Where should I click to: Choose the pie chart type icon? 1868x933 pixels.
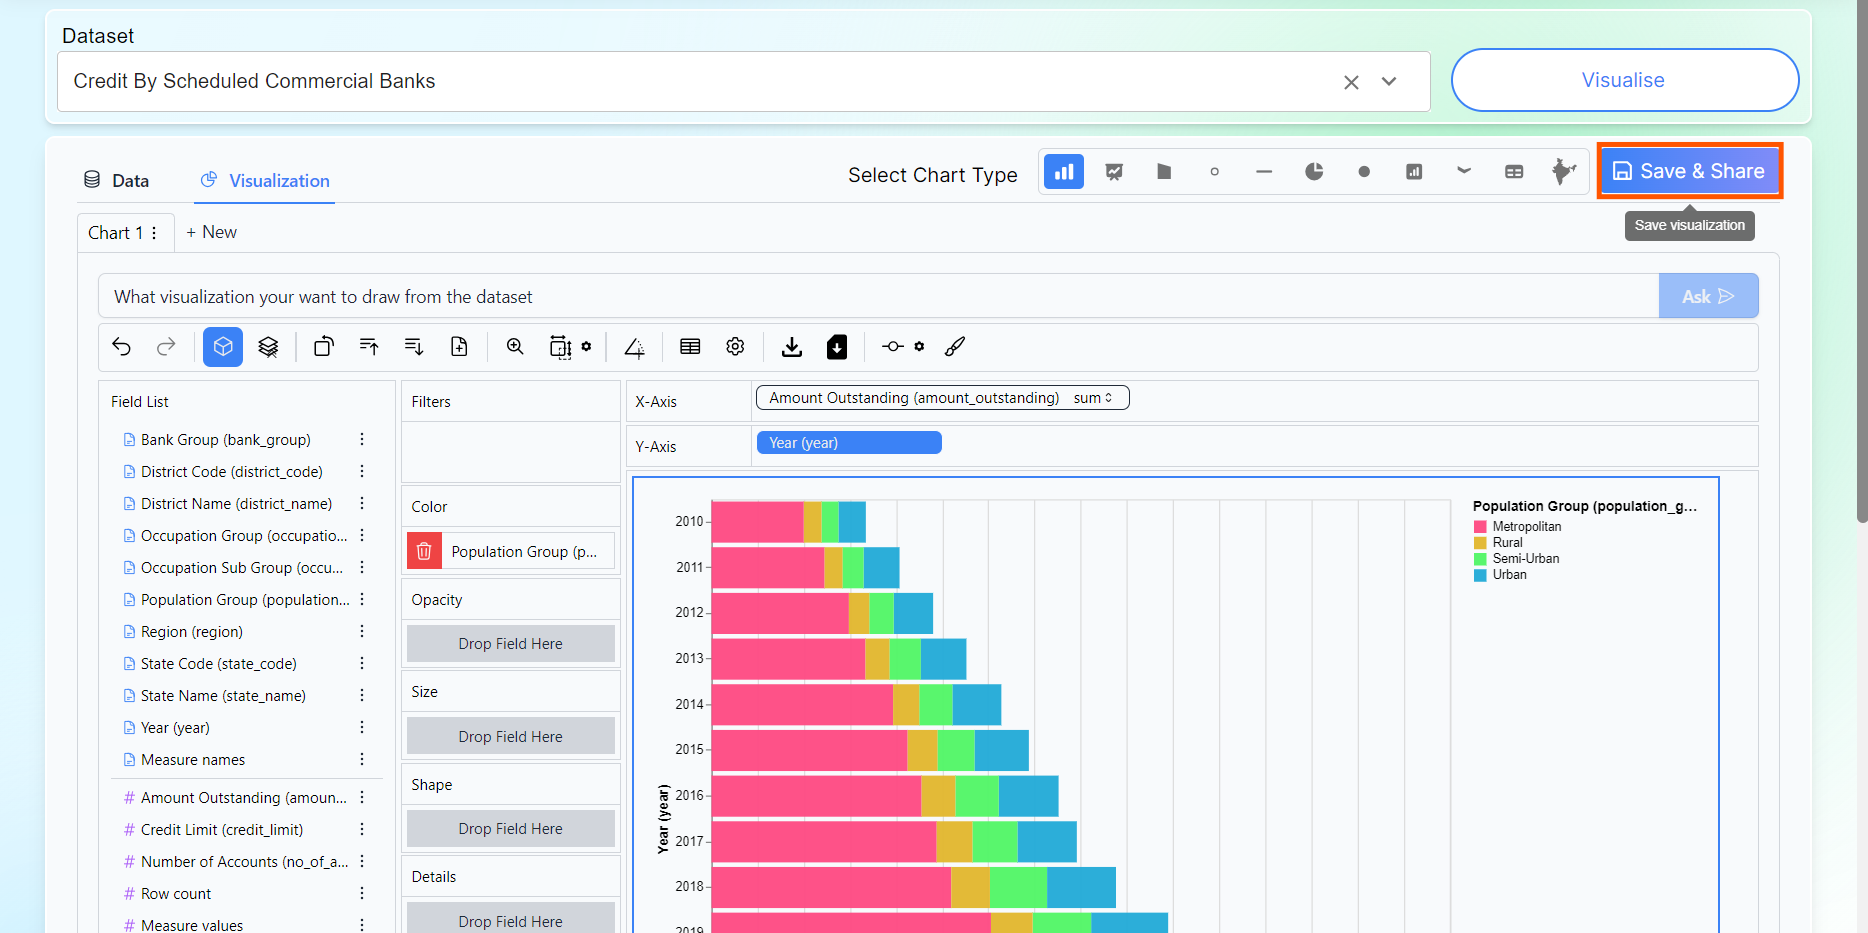click(x=1314, y=172)
